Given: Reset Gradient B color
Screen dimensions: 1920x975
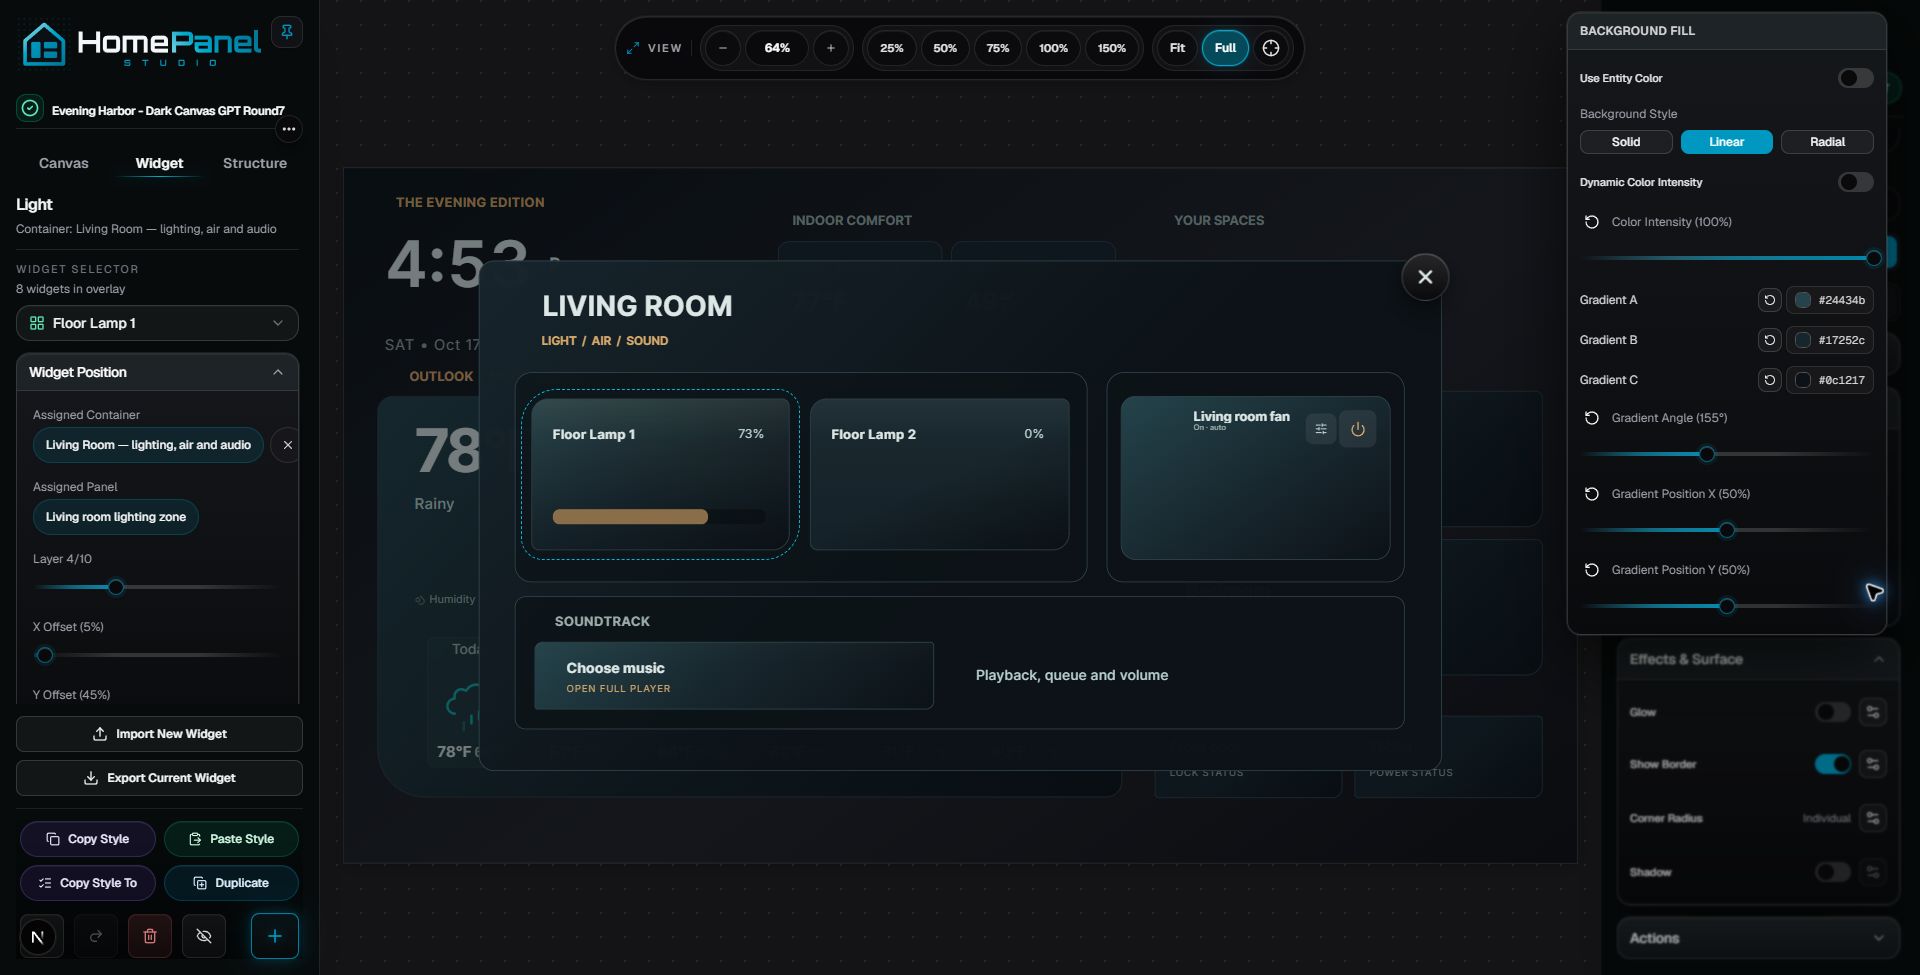Looking at the screenshot, I should (1770, 340).
